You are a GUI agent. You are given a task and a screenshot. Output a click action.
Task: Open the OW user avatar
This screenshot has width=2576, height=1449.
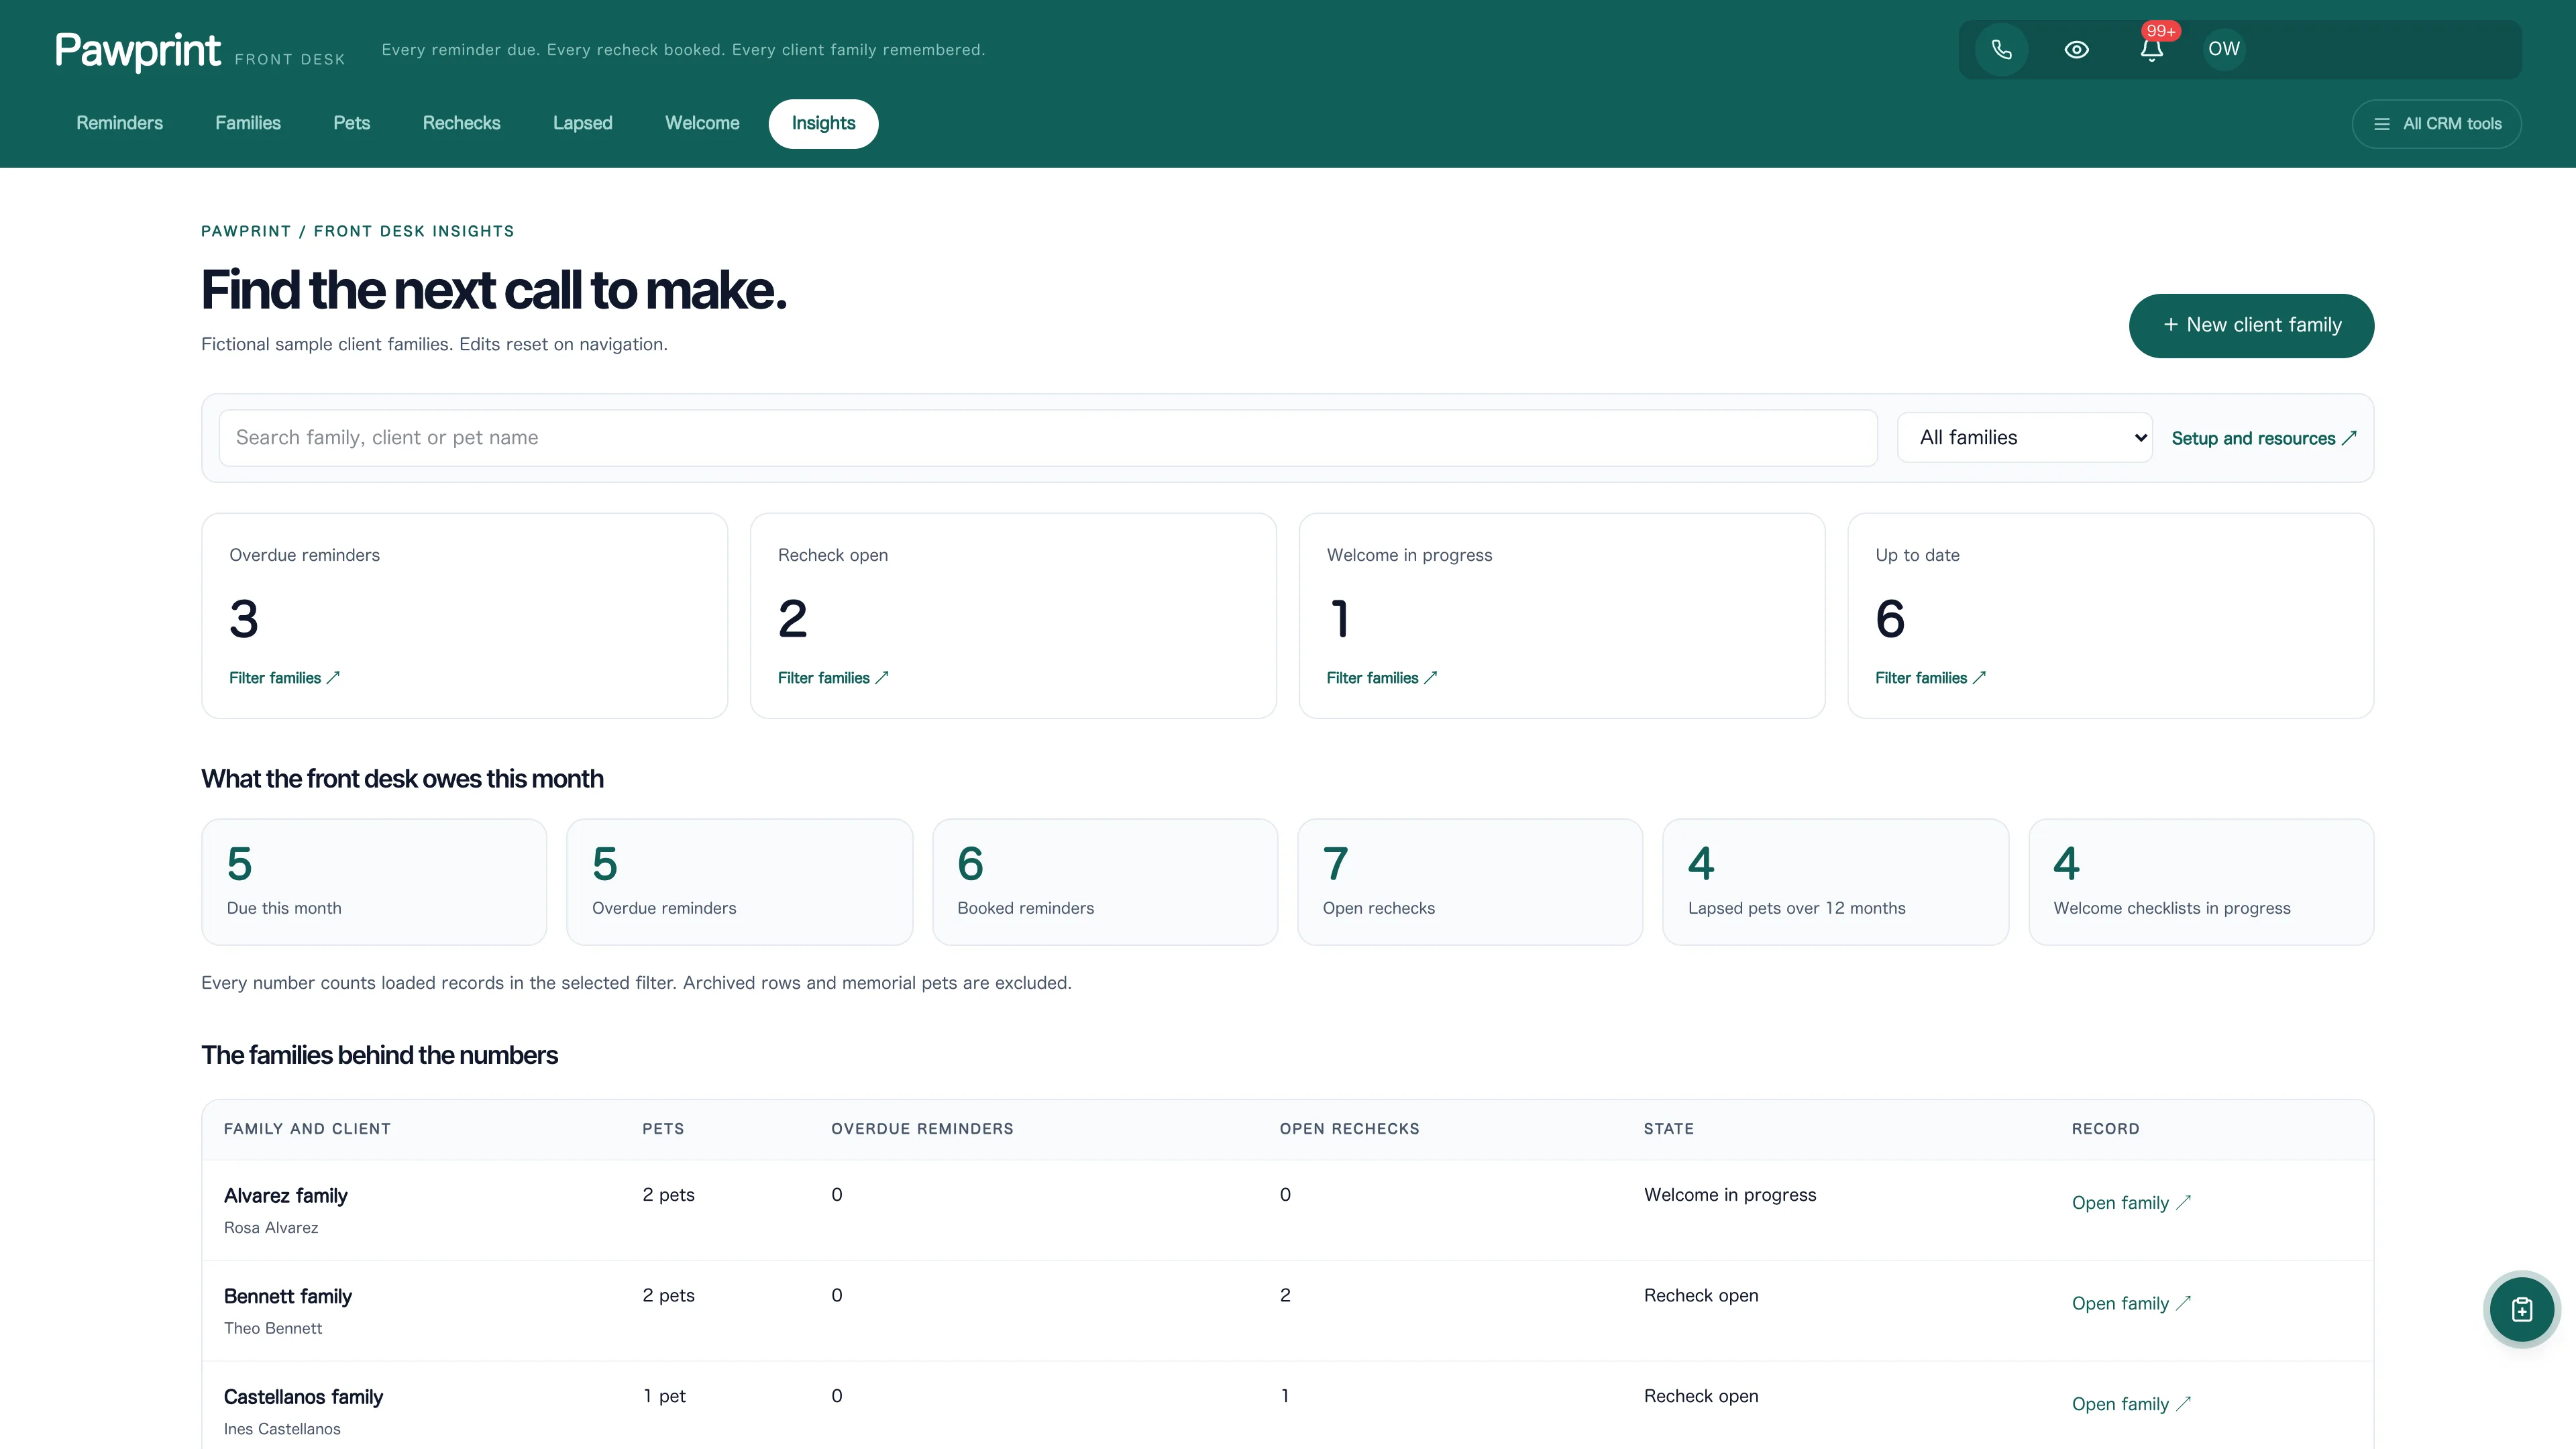pos(2224,49)
